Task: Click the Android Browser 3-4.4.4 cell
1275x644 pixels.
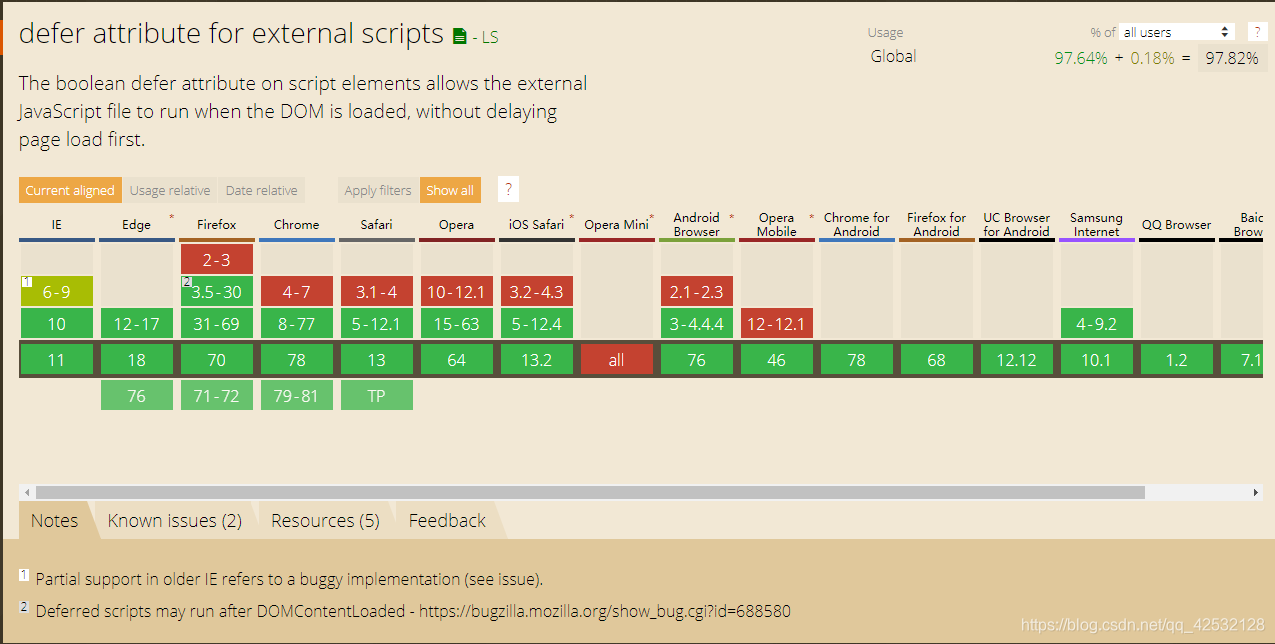Action: (x=697, y=323)
